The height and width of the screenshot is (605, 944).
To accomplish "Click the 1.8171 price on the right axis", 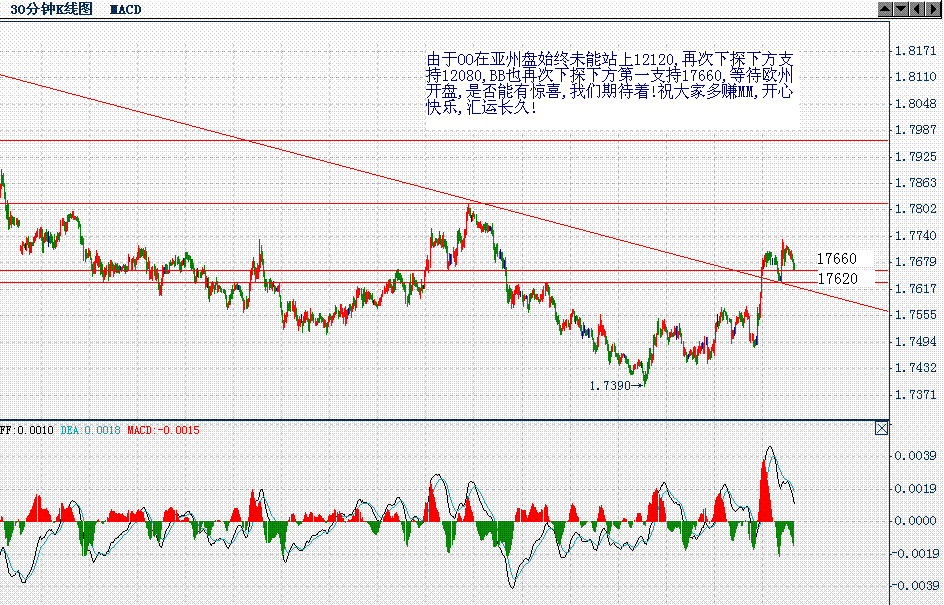I will [915, 51].
